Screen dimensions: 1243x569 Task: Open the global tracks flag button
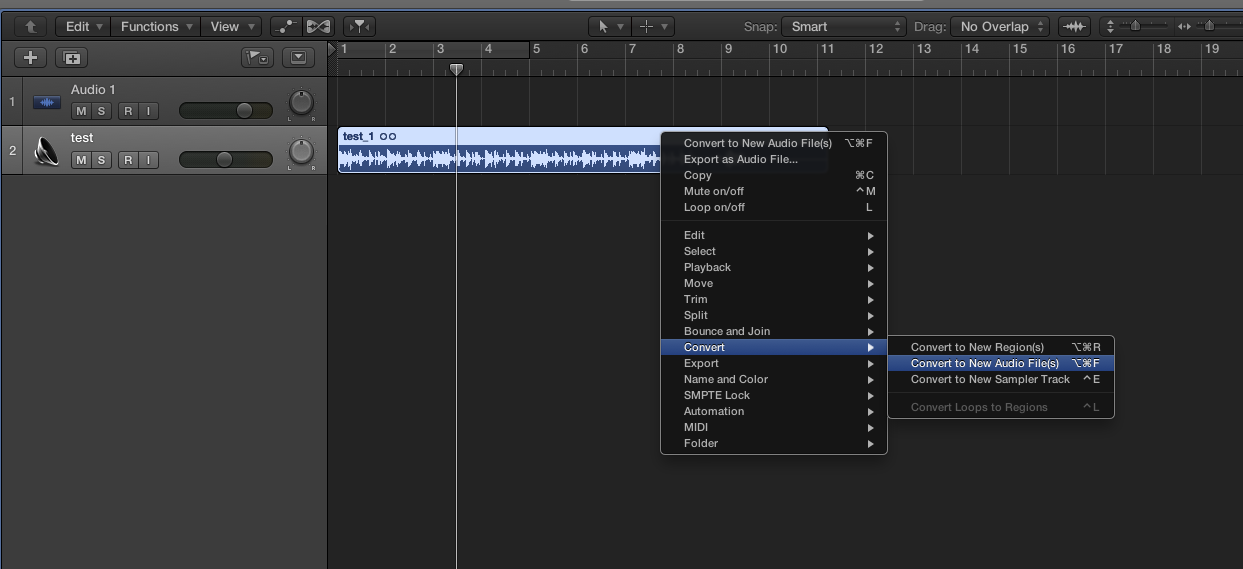[257, 58]
